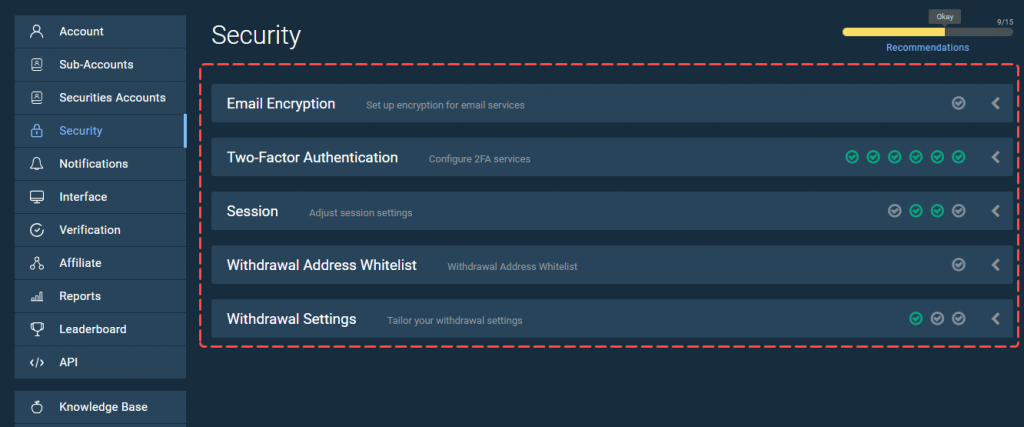Image resolution: width=1024 pixels, height=427 pixels.
Task: Click last green check in Two-Factor Authentication row
Action: coord(959,157)
